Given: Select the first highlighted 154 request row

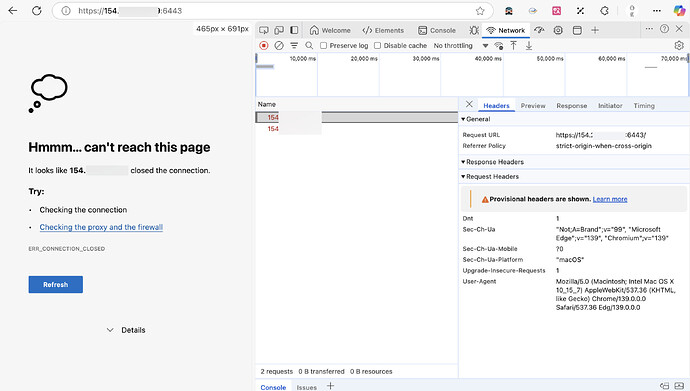Looking at the screenshot, I should click(x=356, y=117).
